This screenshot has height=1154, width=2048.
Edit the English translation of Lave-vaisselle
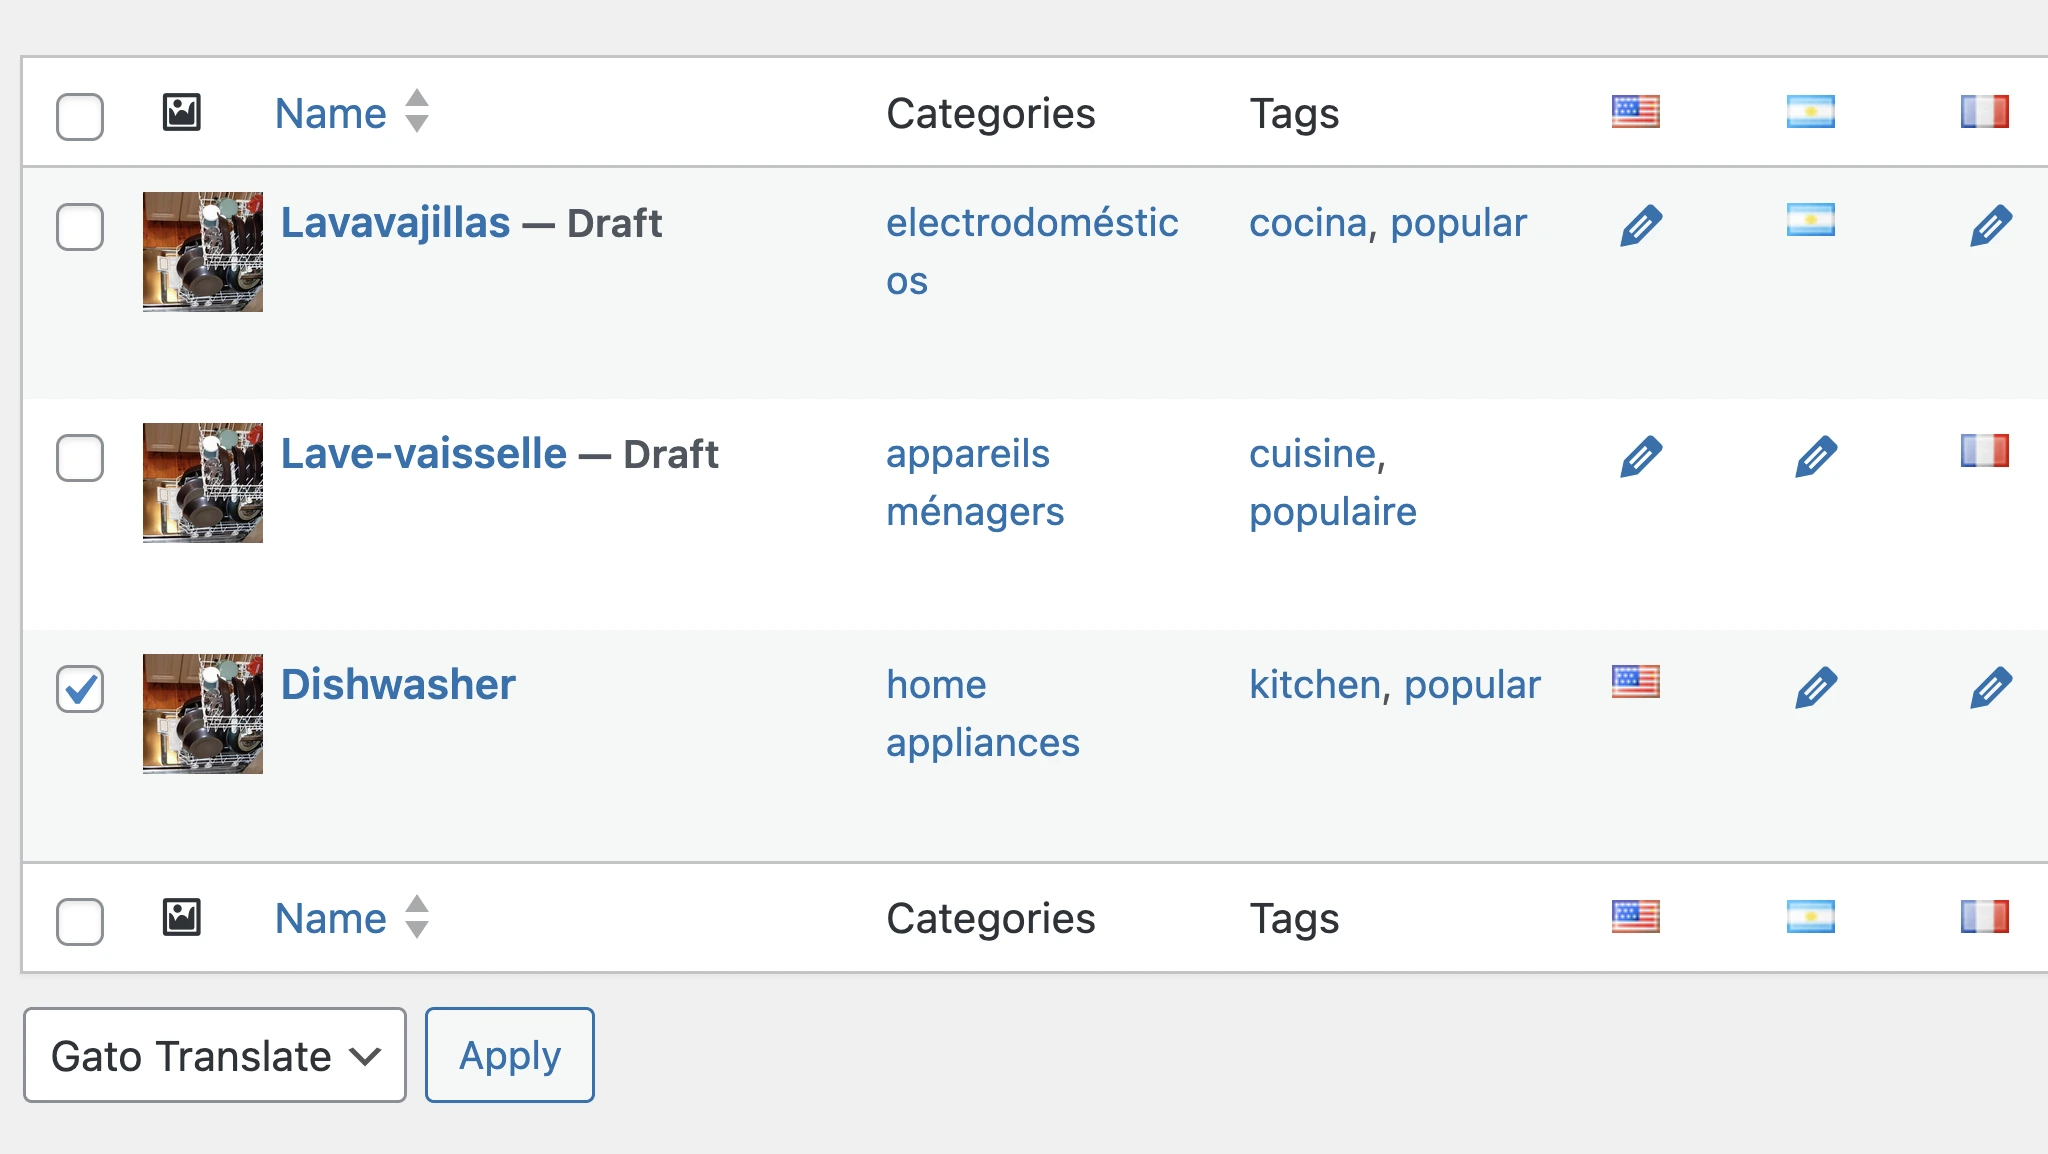pos(1640,456)
